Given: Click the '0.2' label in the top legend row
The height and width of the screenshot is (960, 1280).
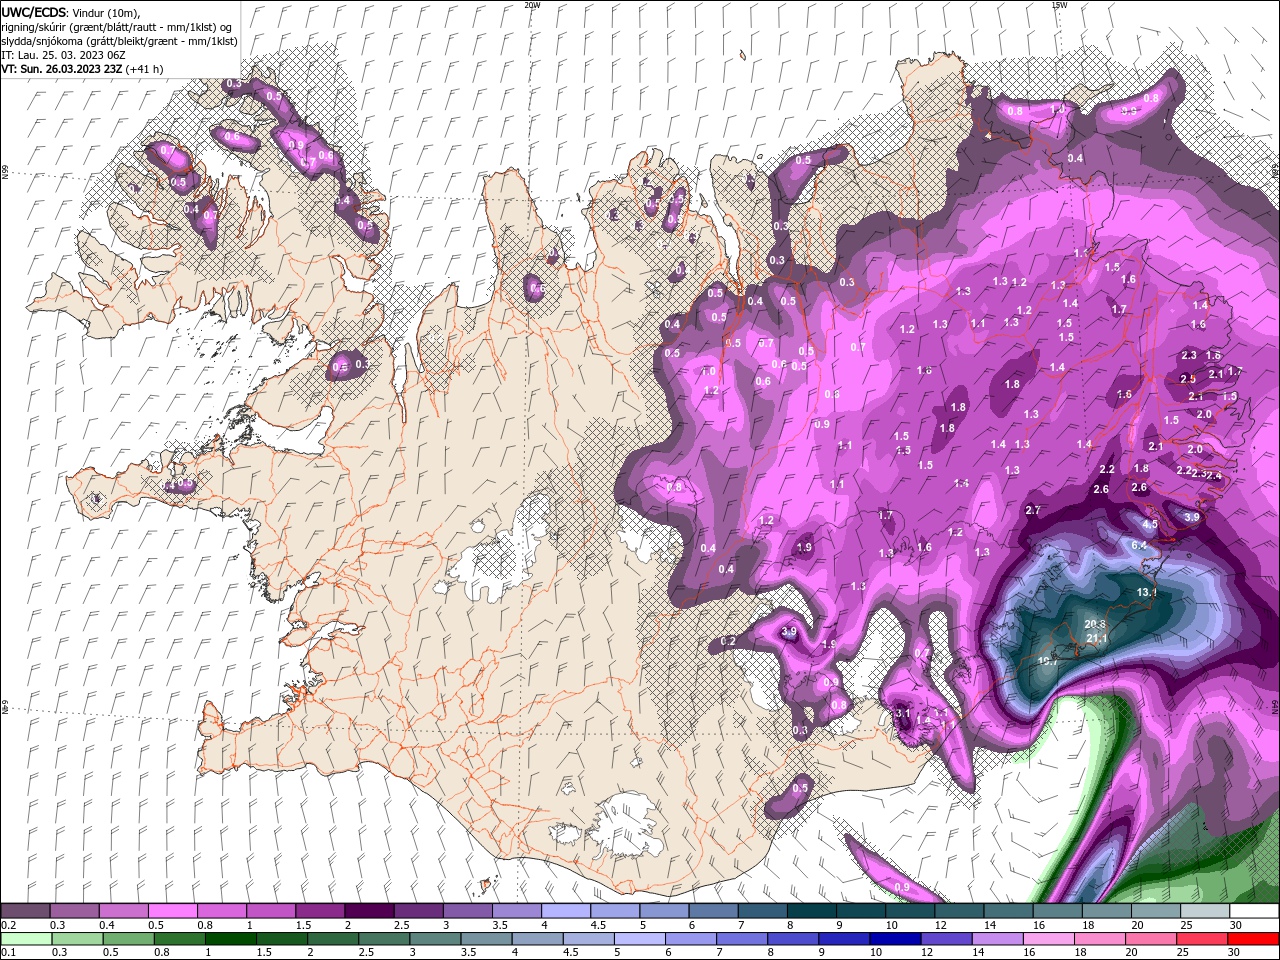Looking at the screenshot, I should [10, 925].
